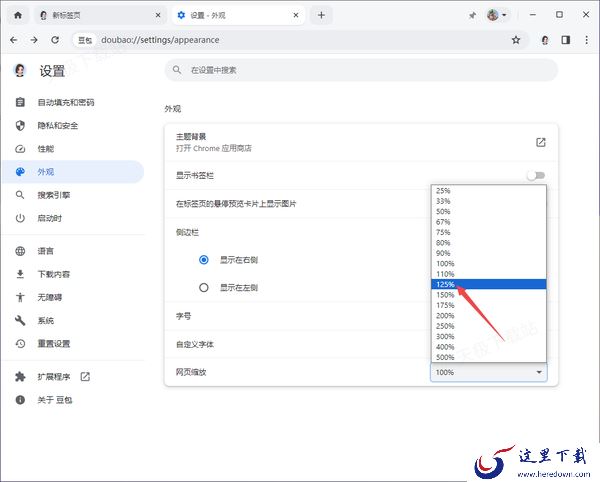Click the 在设置中搜索 search field

[x=360, y=70]
